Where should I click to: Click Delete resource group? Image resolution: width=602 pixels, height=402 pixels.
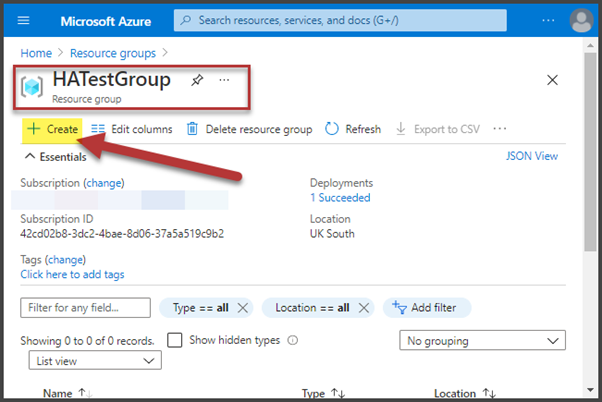(249, 129)
